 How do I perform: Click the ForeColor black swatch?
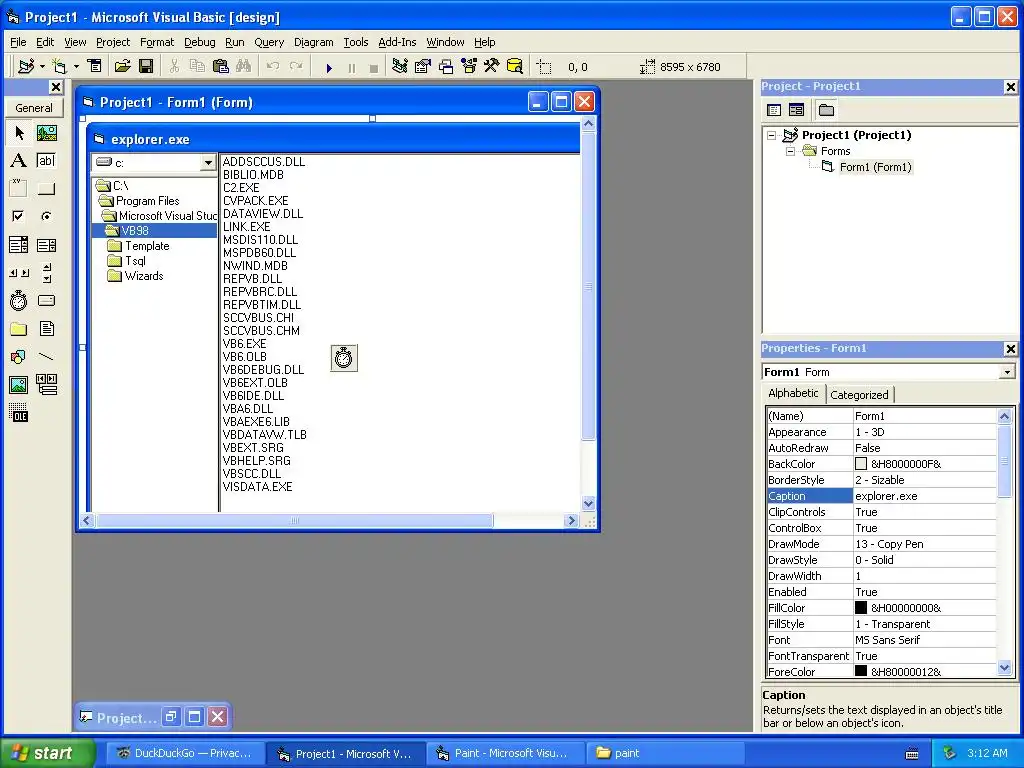[861, 671]
